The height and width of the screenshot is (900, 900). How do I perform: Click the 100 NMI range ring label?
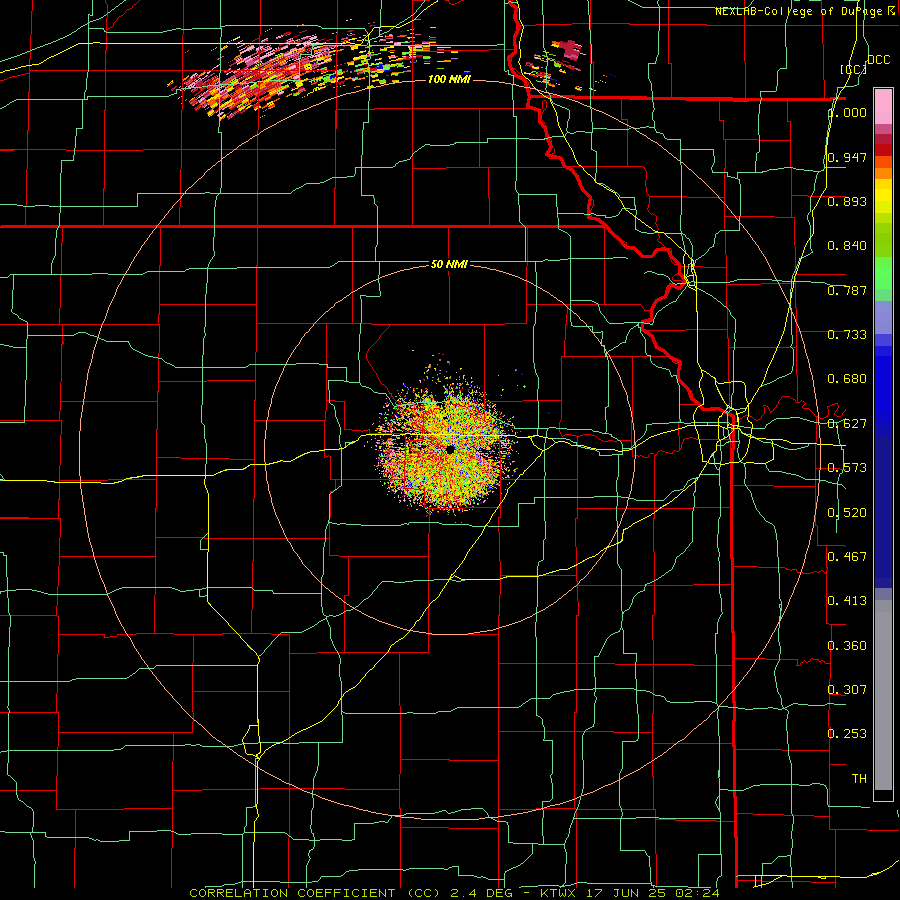(449, 79)
